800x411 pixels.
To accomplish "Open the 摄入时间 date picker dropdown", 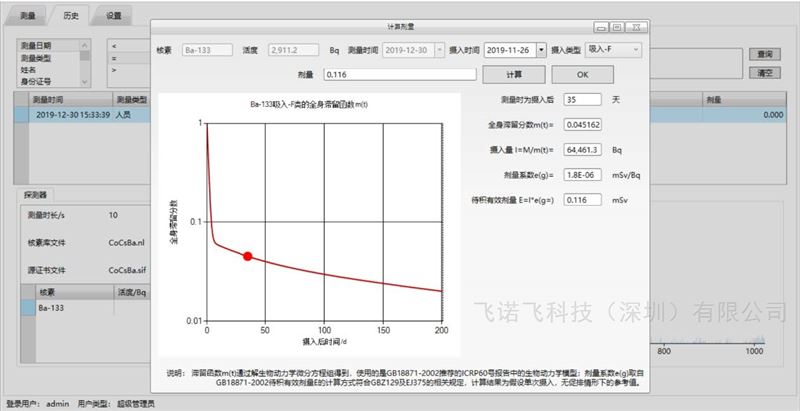I will point(541,48).
